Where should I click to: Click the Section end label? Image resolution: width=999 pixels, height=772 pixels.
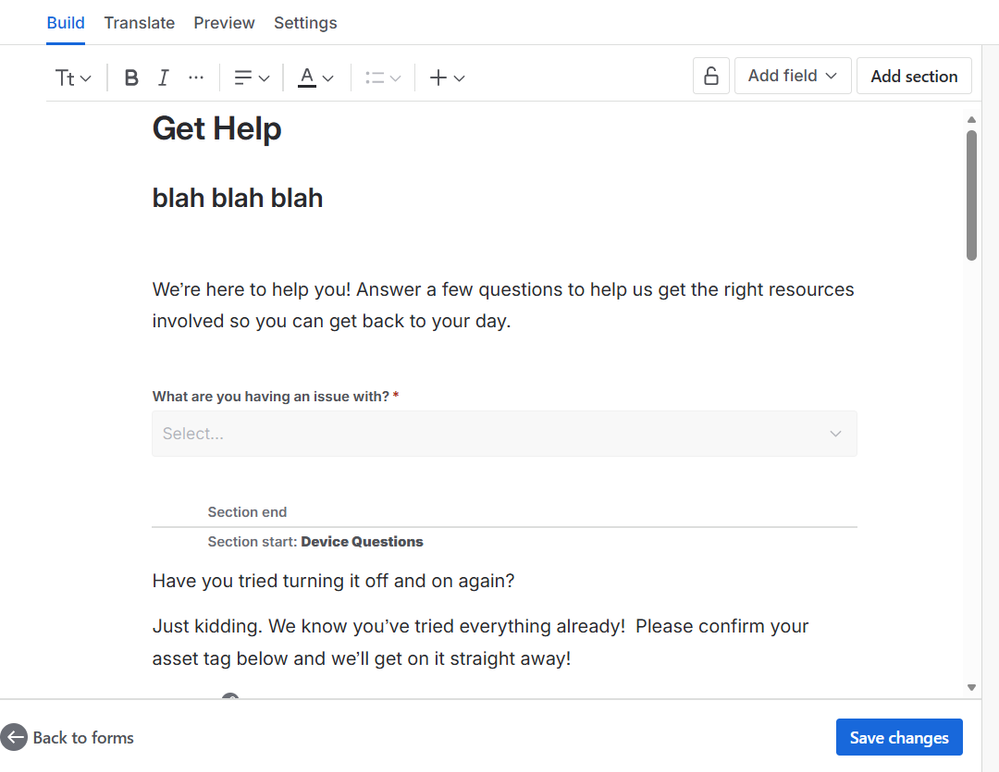coord(247,512)
